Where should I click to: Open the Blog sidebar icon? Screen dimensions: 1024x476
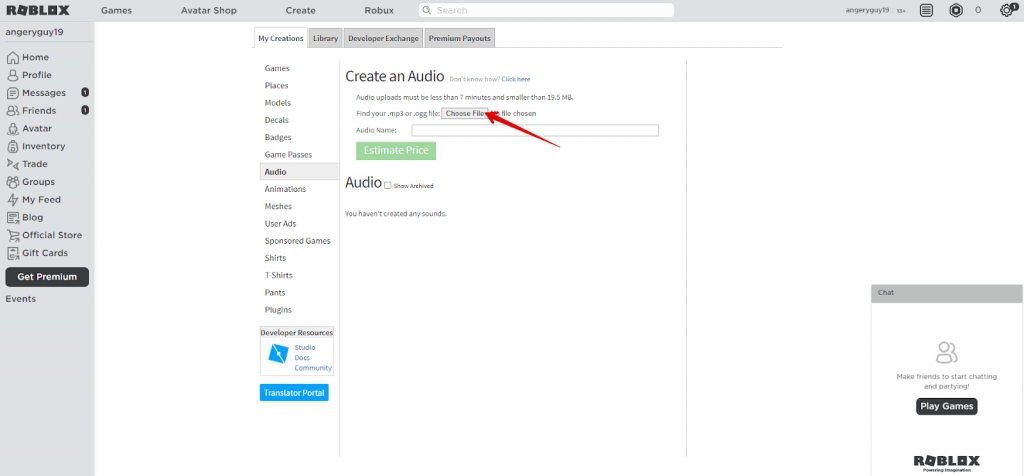[12, 217]
